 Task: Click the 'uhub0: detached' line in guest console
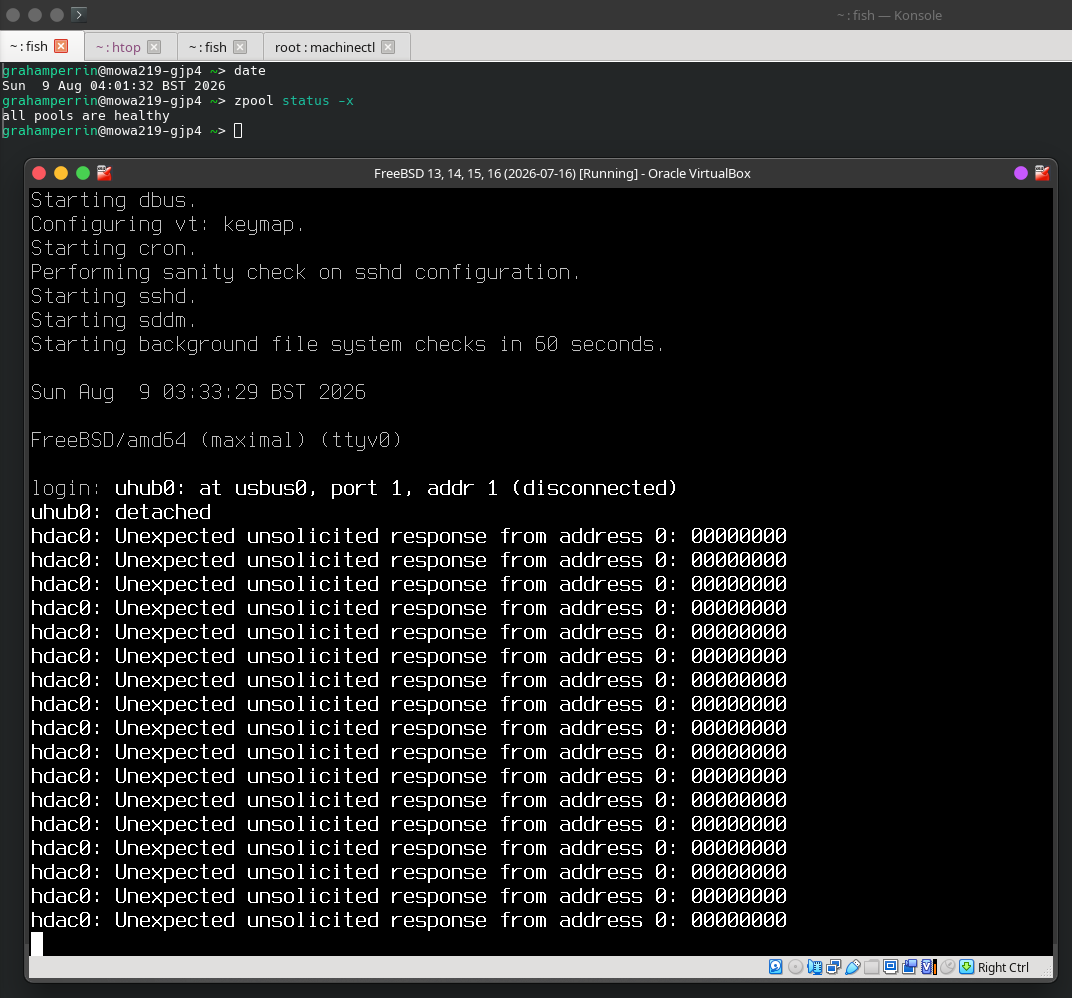(x=121, y=512)
